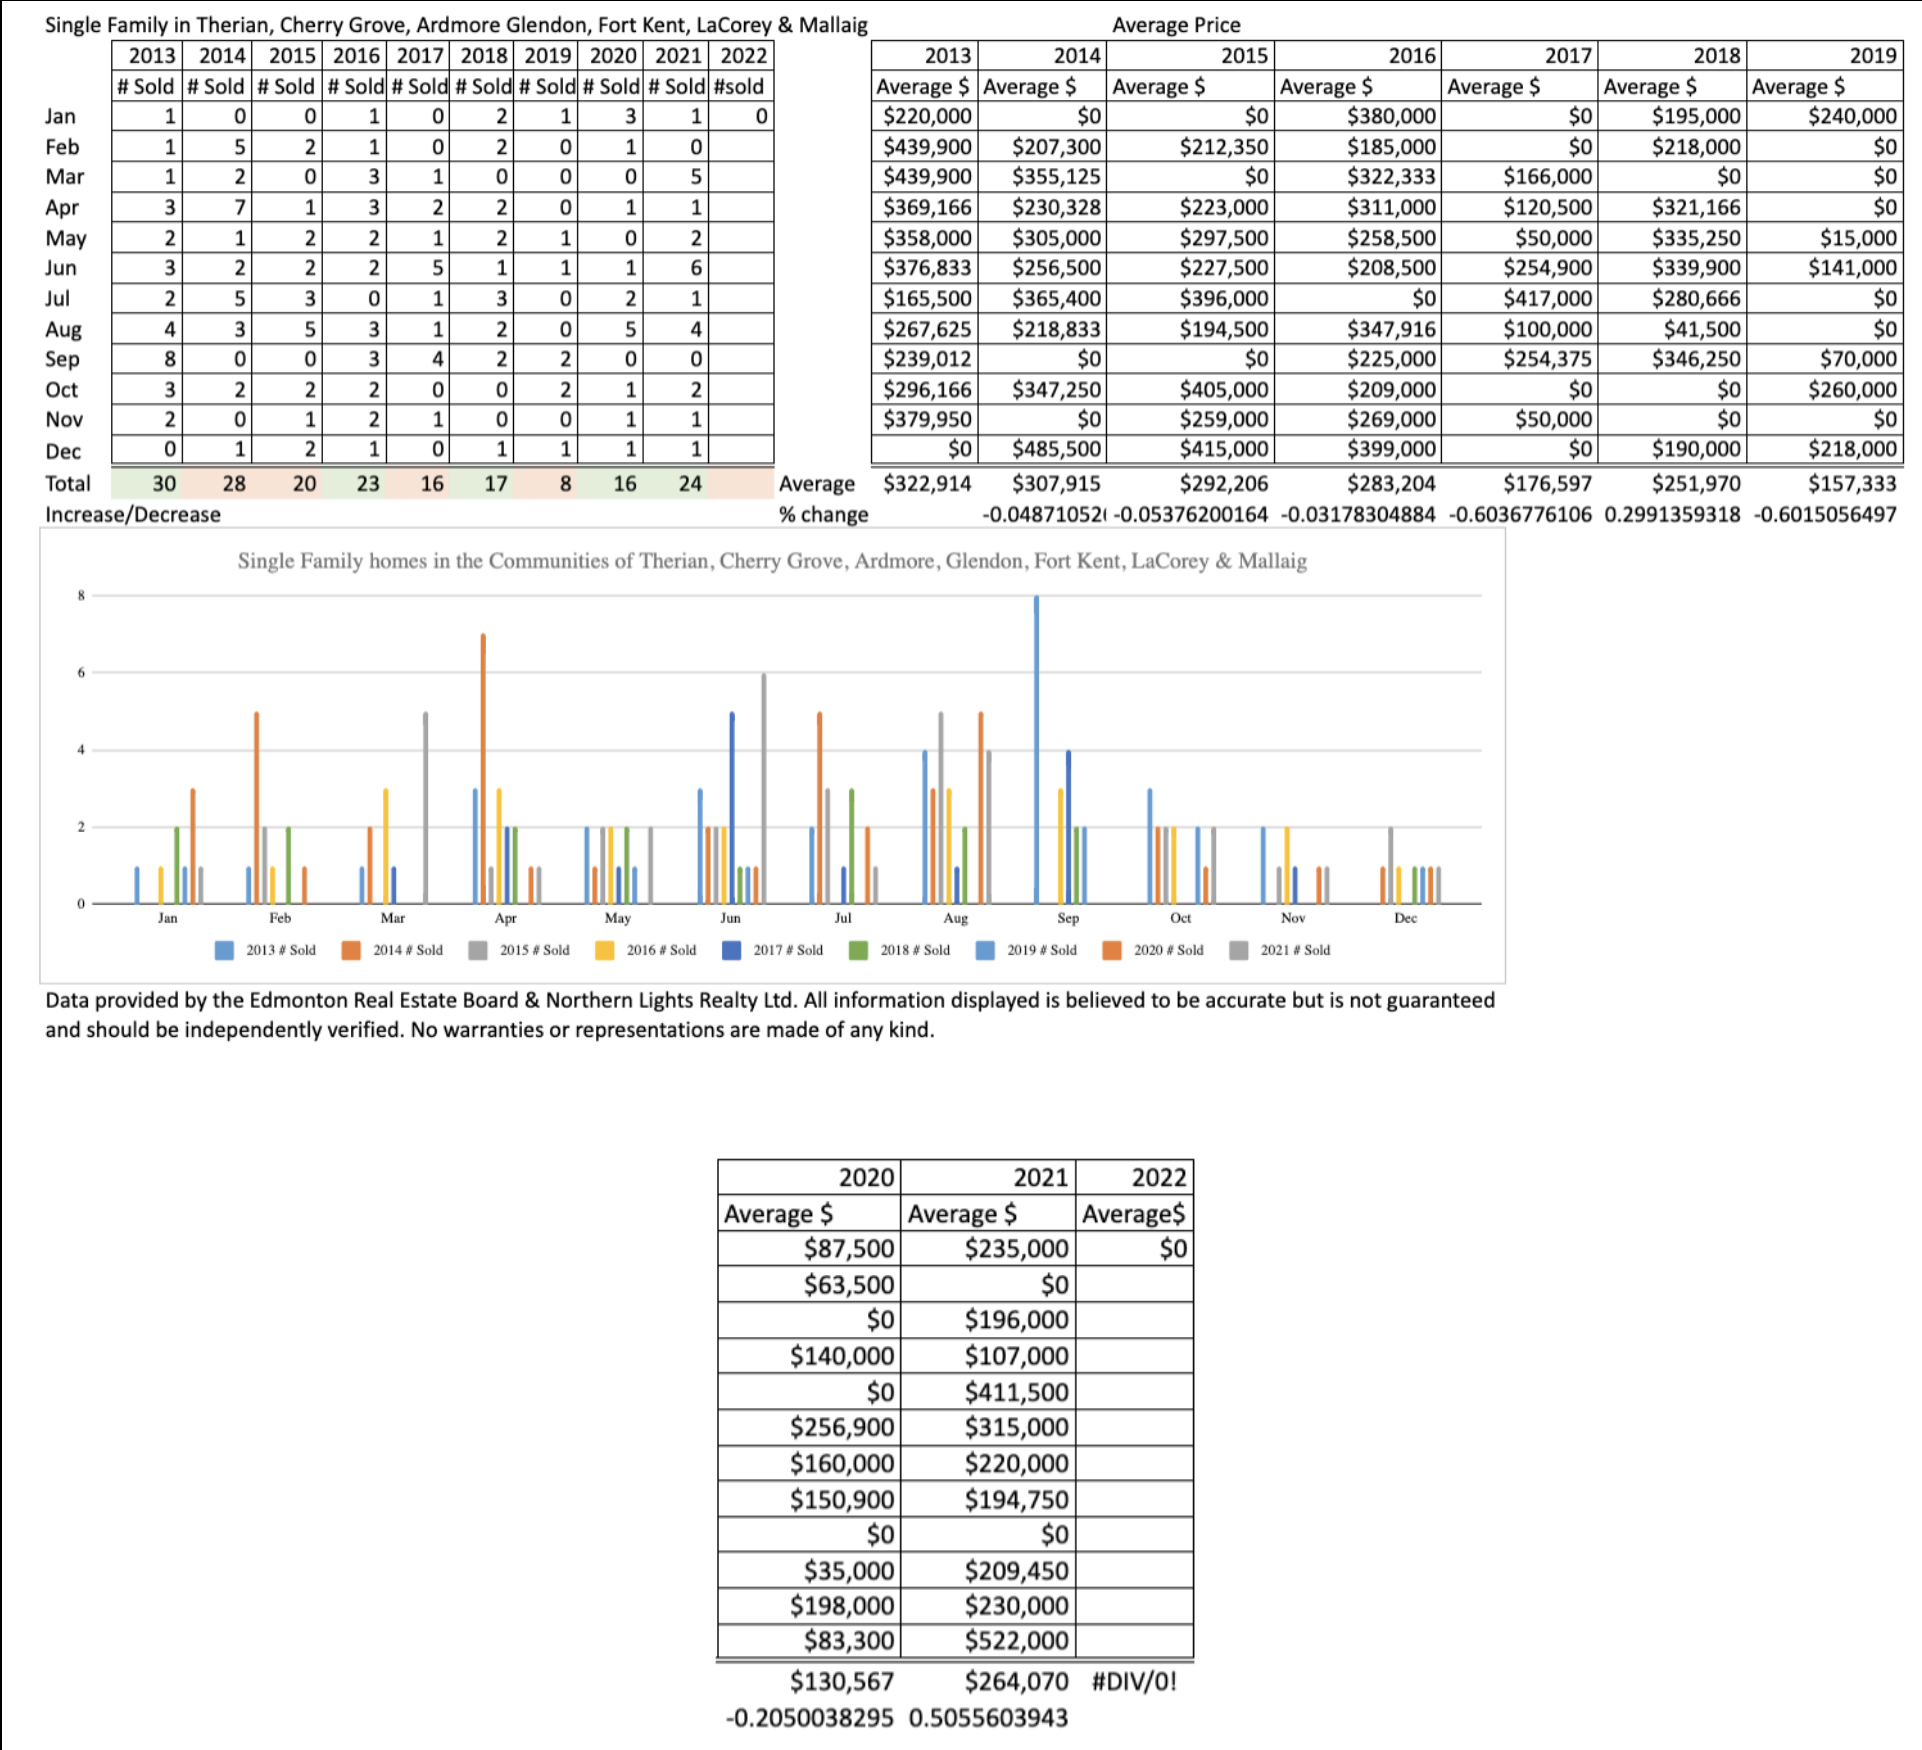Select the 2017 year header in the # Sold table
This screenshot has width=1922, height=1750.
[419, 56]
